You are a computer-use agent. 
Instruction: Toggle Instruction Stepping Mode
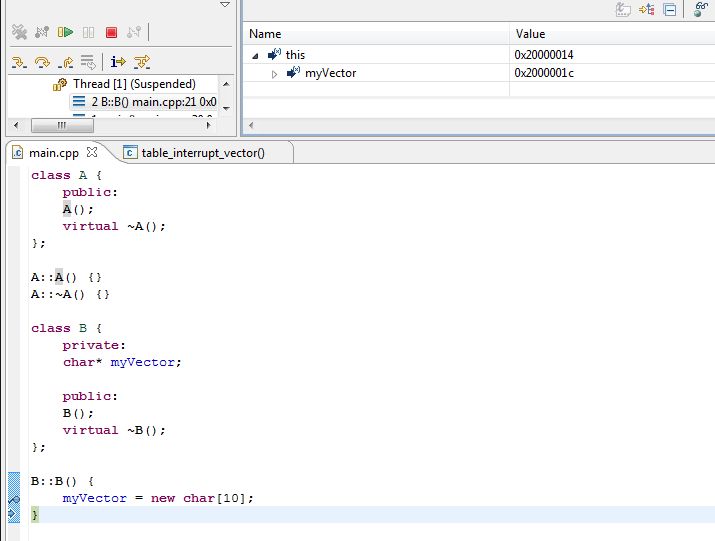tap(118, 62)
